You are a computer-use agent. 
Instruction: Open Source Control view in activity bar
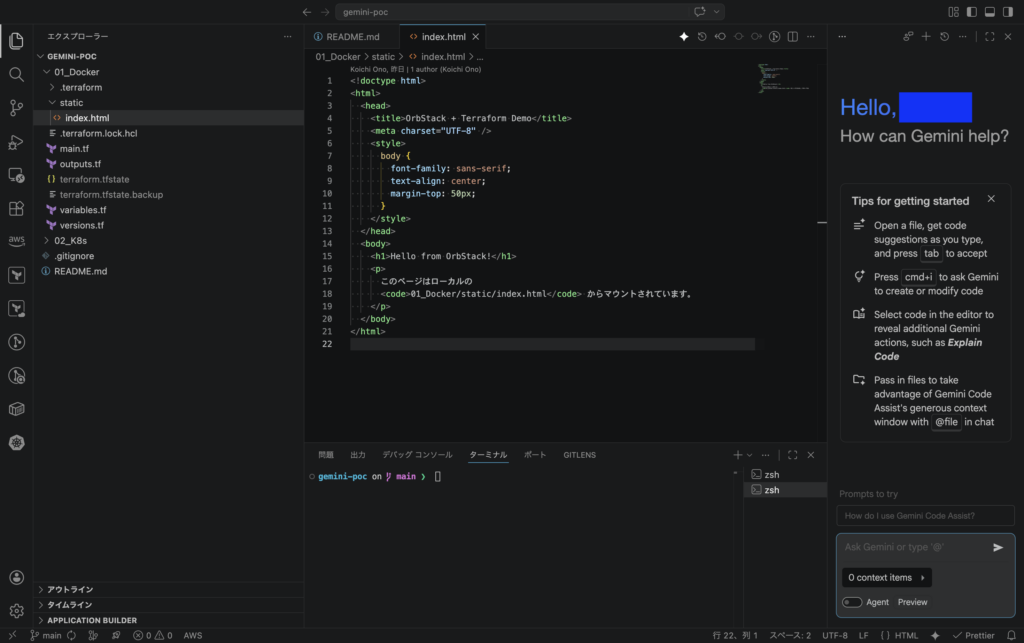16,108
